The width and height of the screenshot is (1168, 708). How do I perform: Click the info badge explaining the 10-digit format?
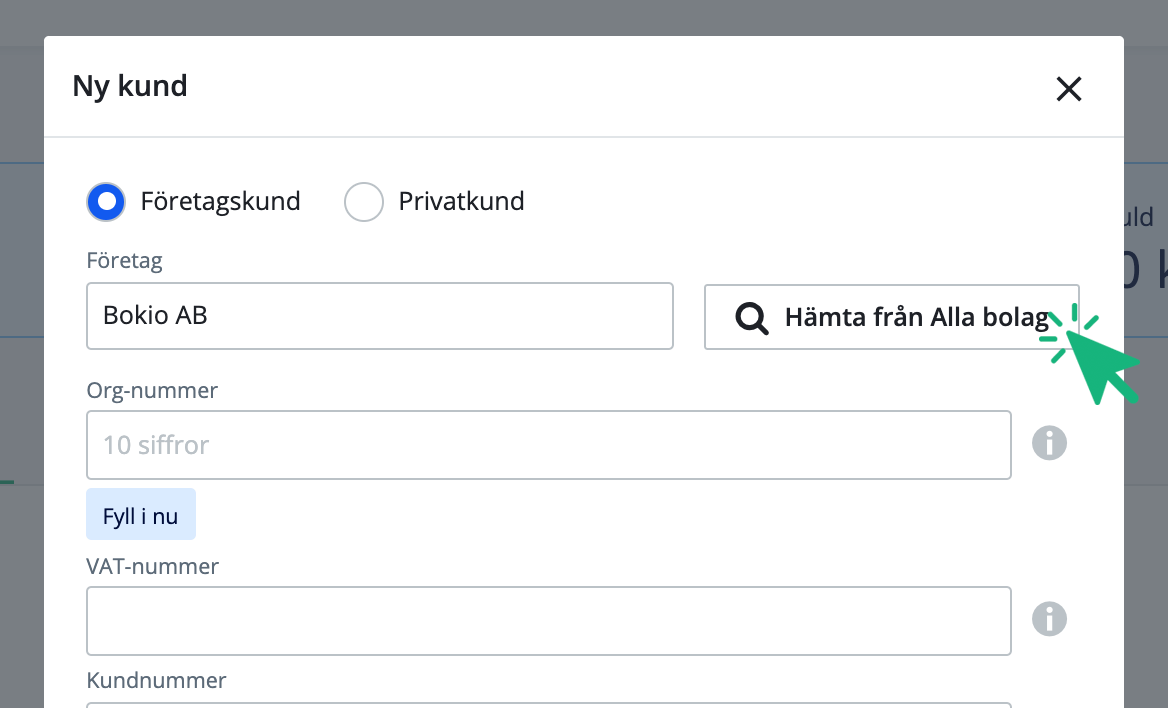tap(1049, 443)
